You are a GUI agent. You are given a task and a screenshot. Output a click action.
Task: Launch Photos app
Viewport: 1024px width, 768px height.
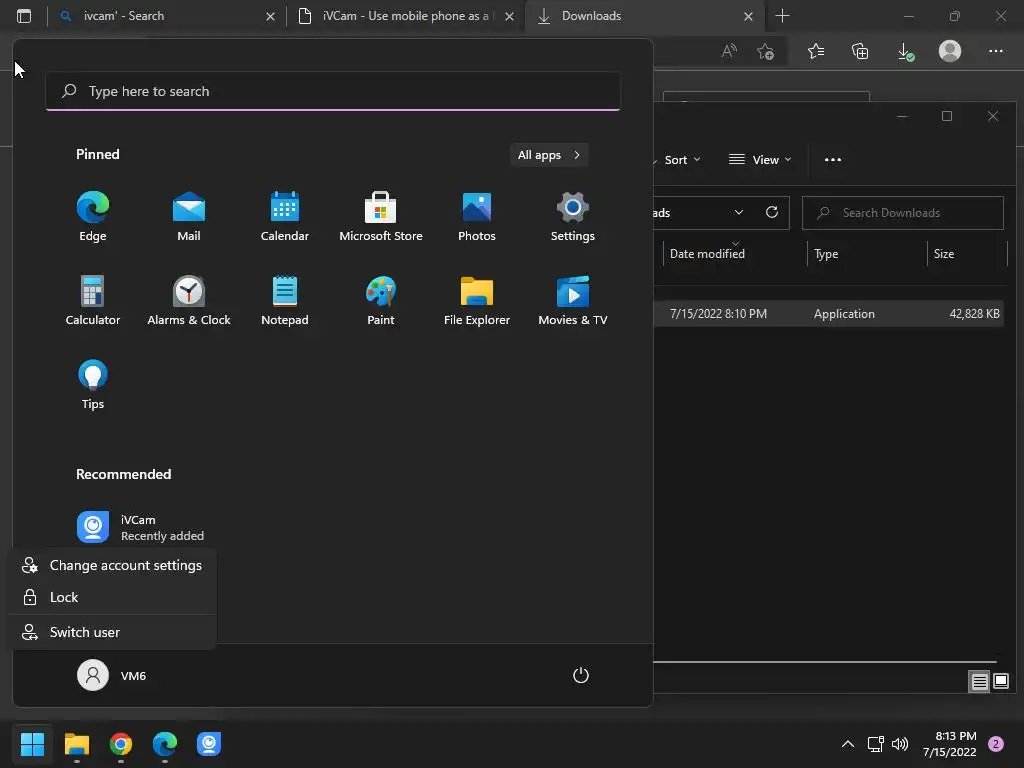click(x=477, y=217)
